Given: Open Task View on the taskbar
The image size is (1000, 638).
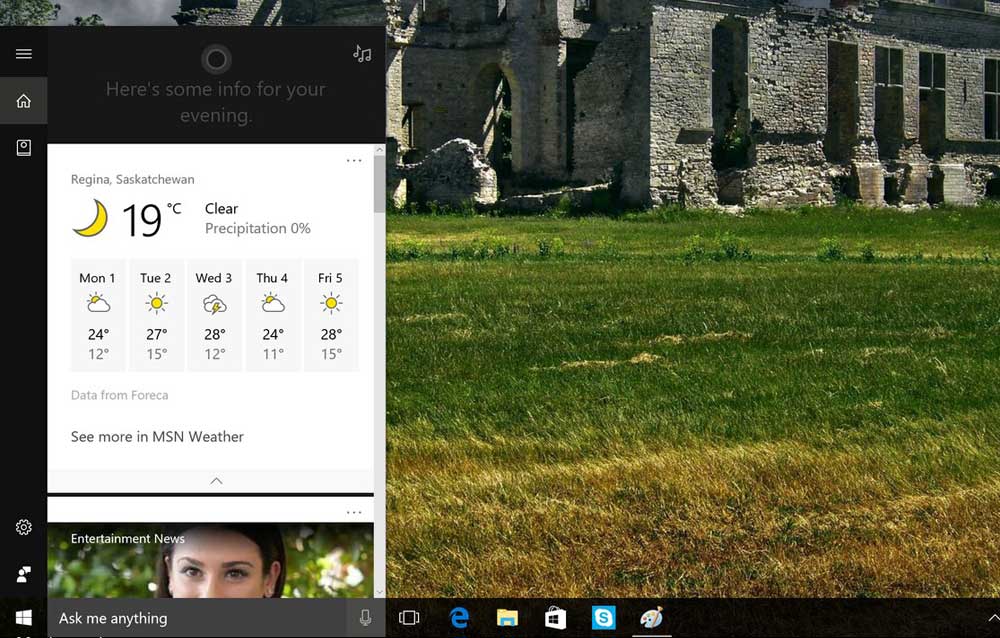Looking at the screenshot, I should (409, 618).
